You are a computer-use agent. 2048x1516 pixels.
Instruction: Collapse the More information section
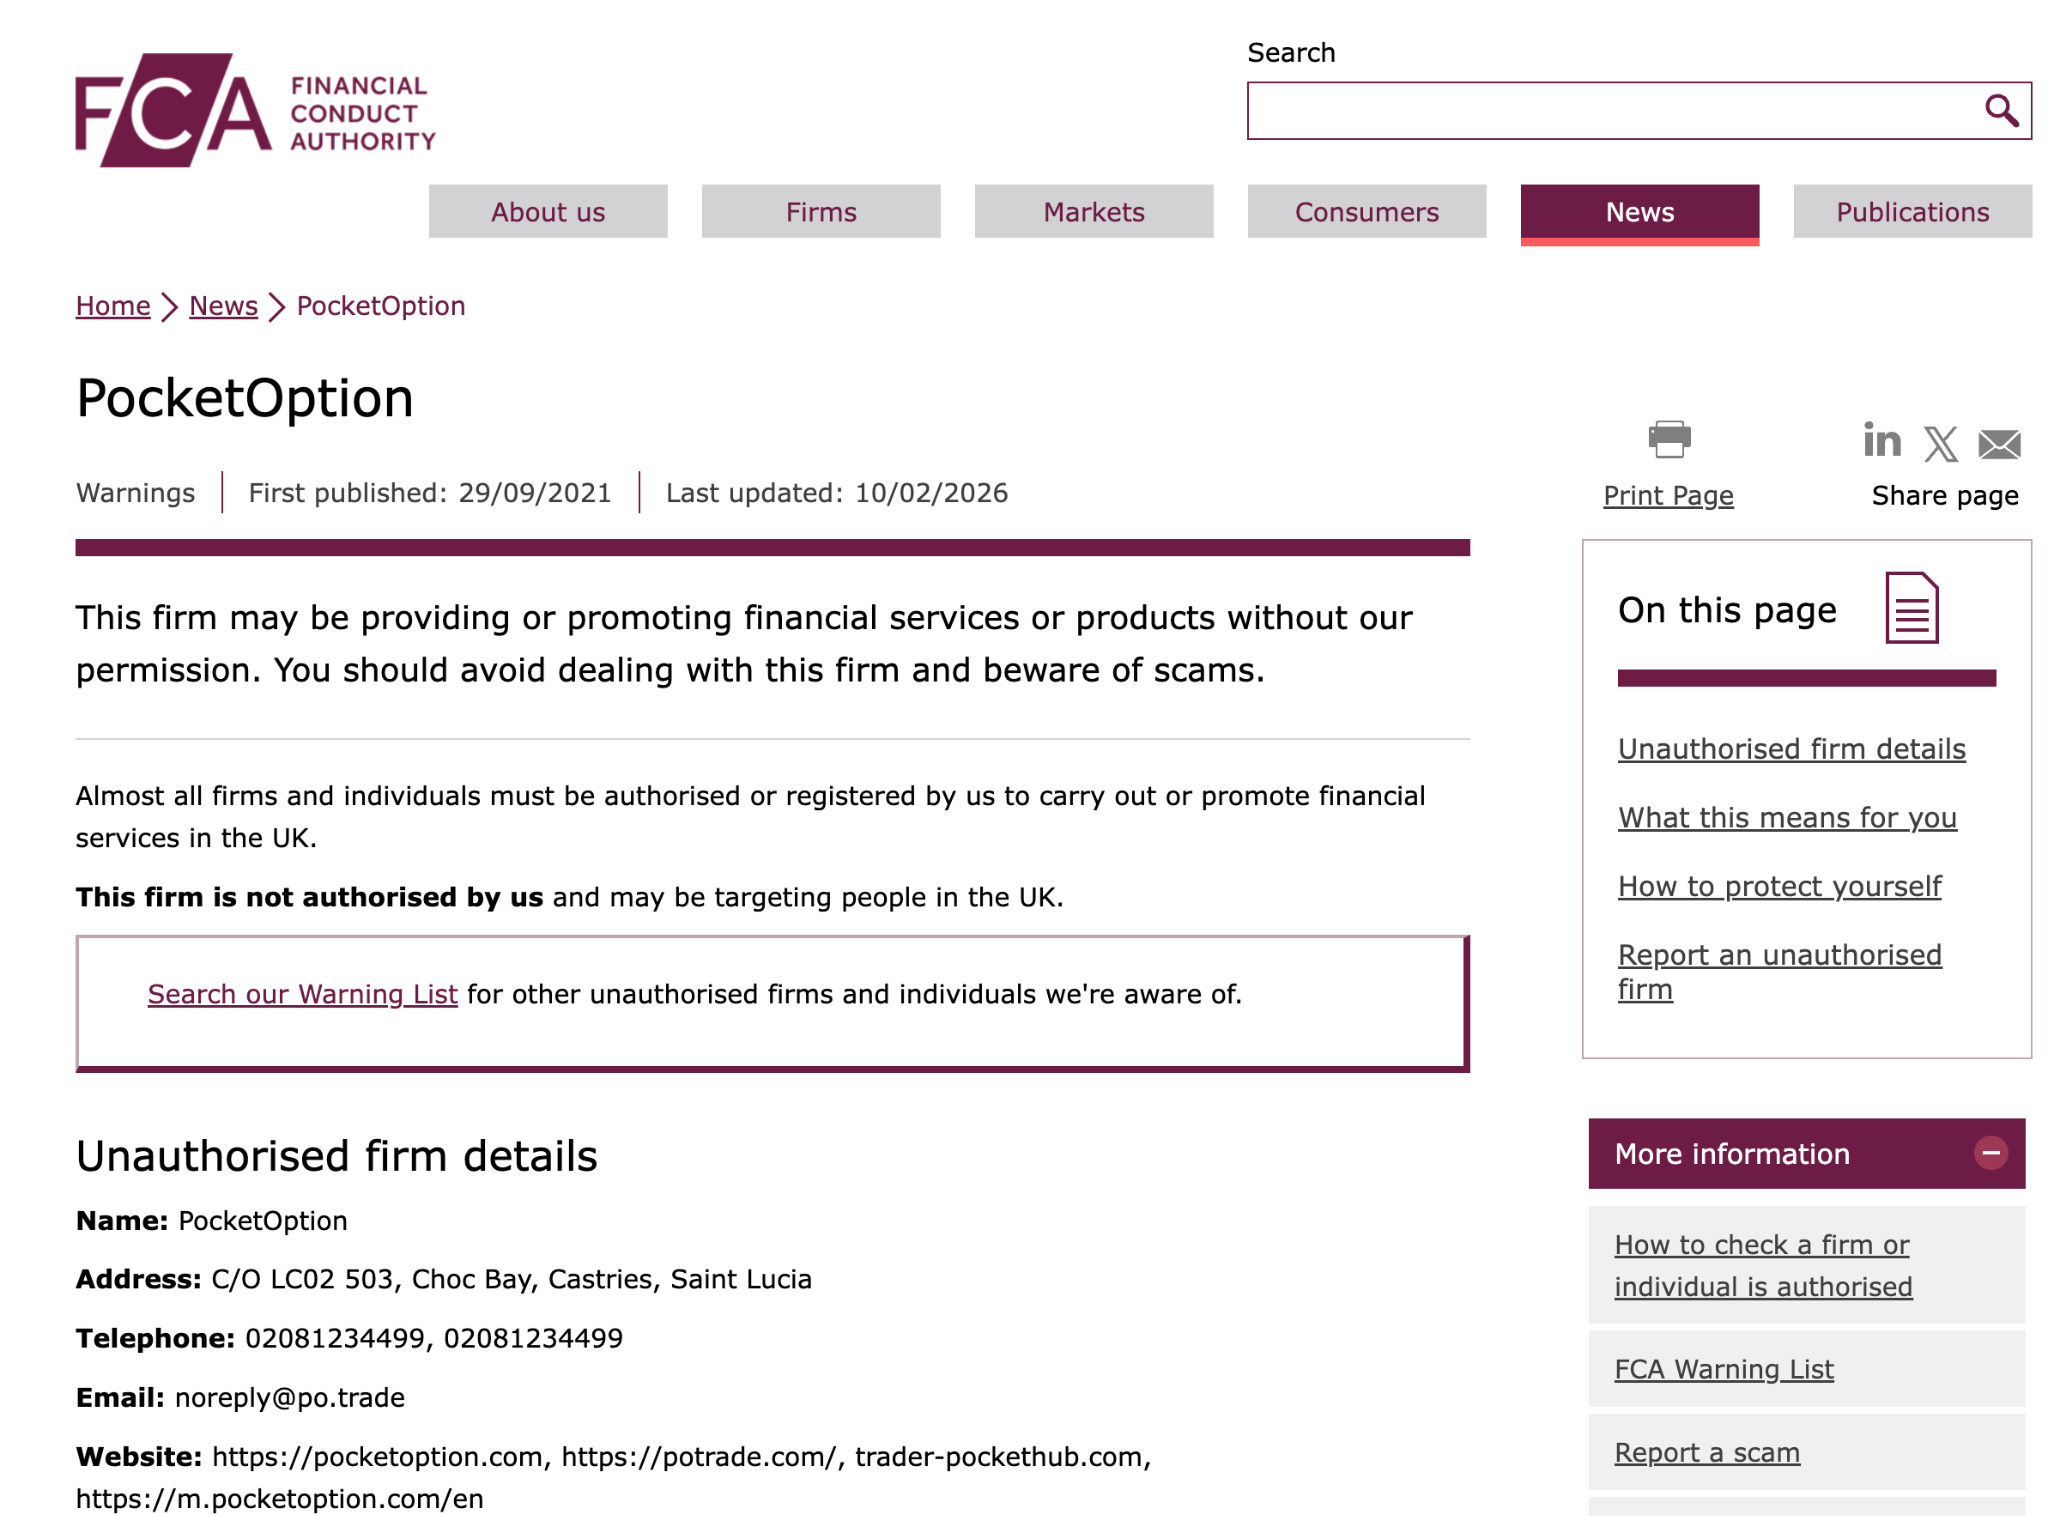[x=1991, y=1153]
